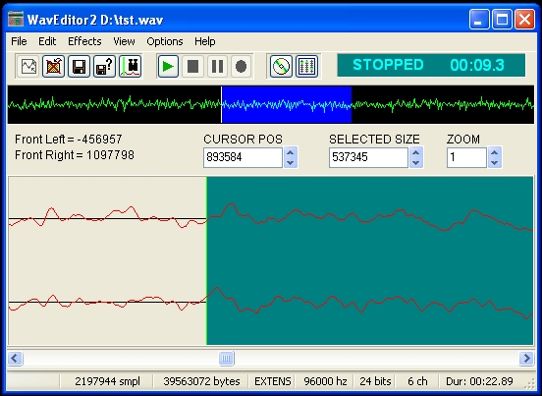This screenshot has height=396, width=542.
Task: Click the blue selected region in overview waveform
Action: [x=287, y=105]
